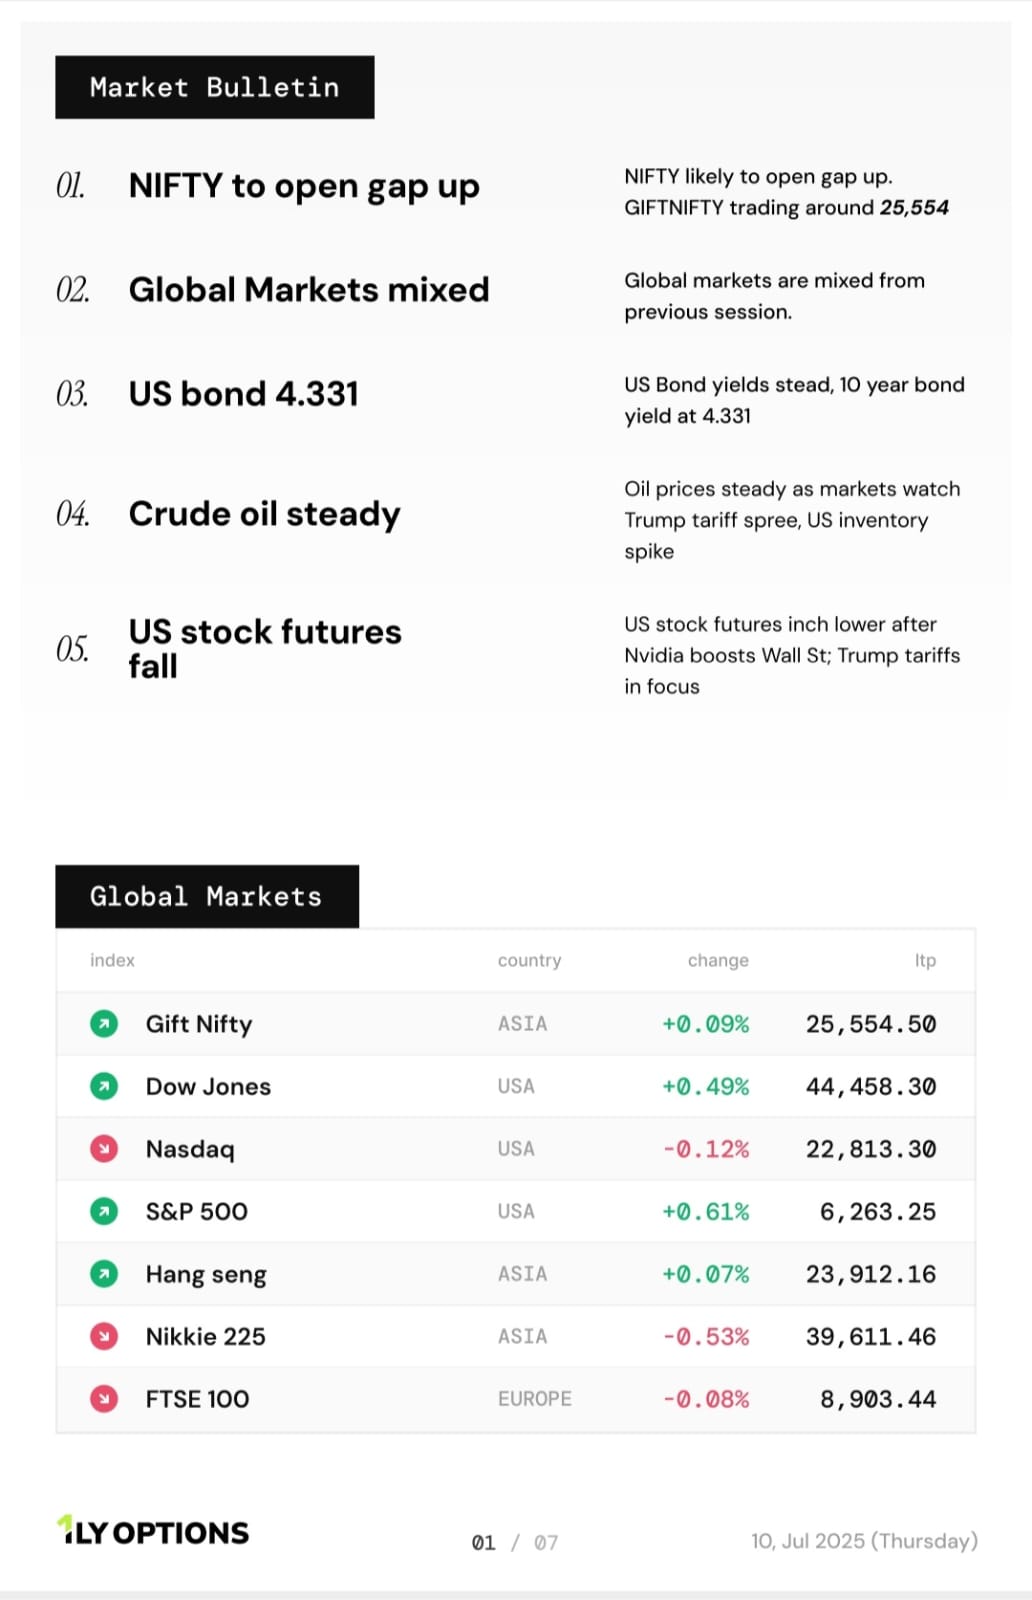Viewport: 1032px width, 1600px height.
Task: Click the 'ltp' column header
Action: click(x=925, y=960)
